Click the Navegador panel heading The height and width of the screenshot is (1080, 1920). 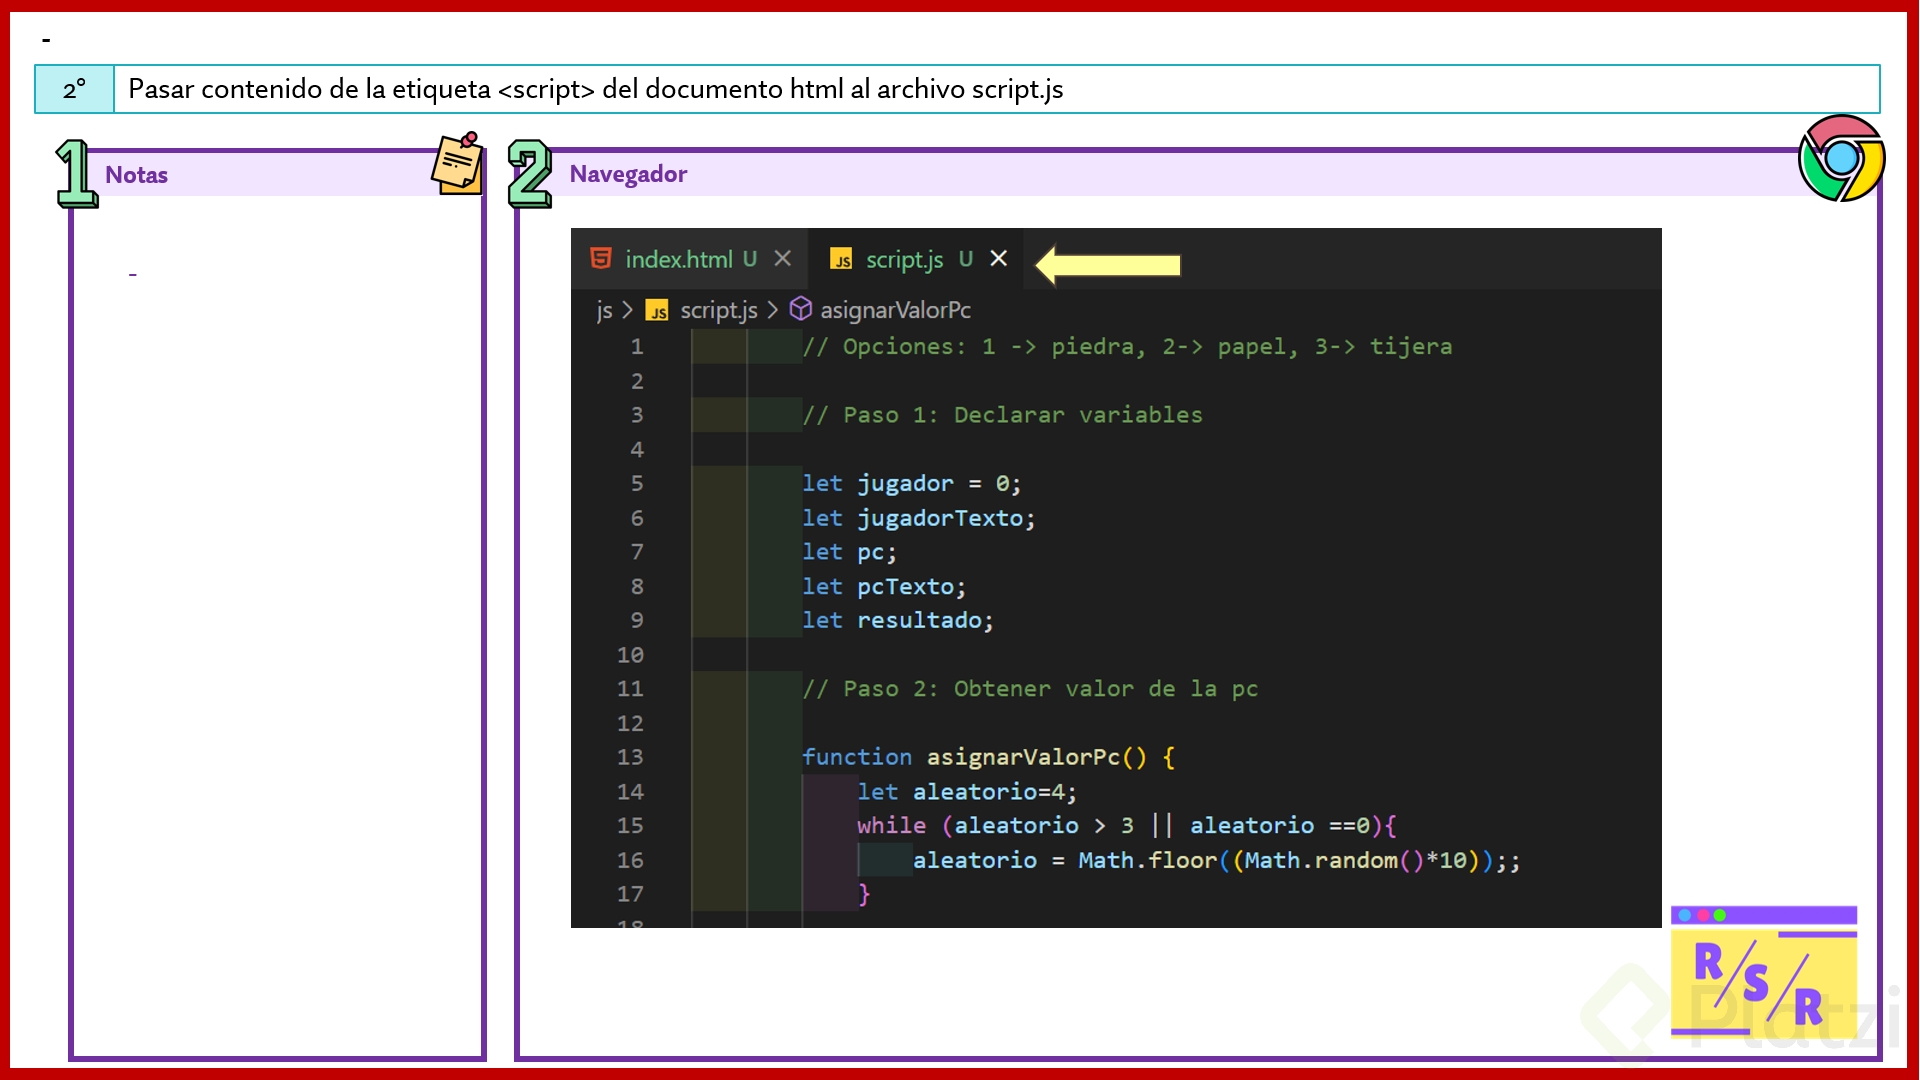coord(628,174)
